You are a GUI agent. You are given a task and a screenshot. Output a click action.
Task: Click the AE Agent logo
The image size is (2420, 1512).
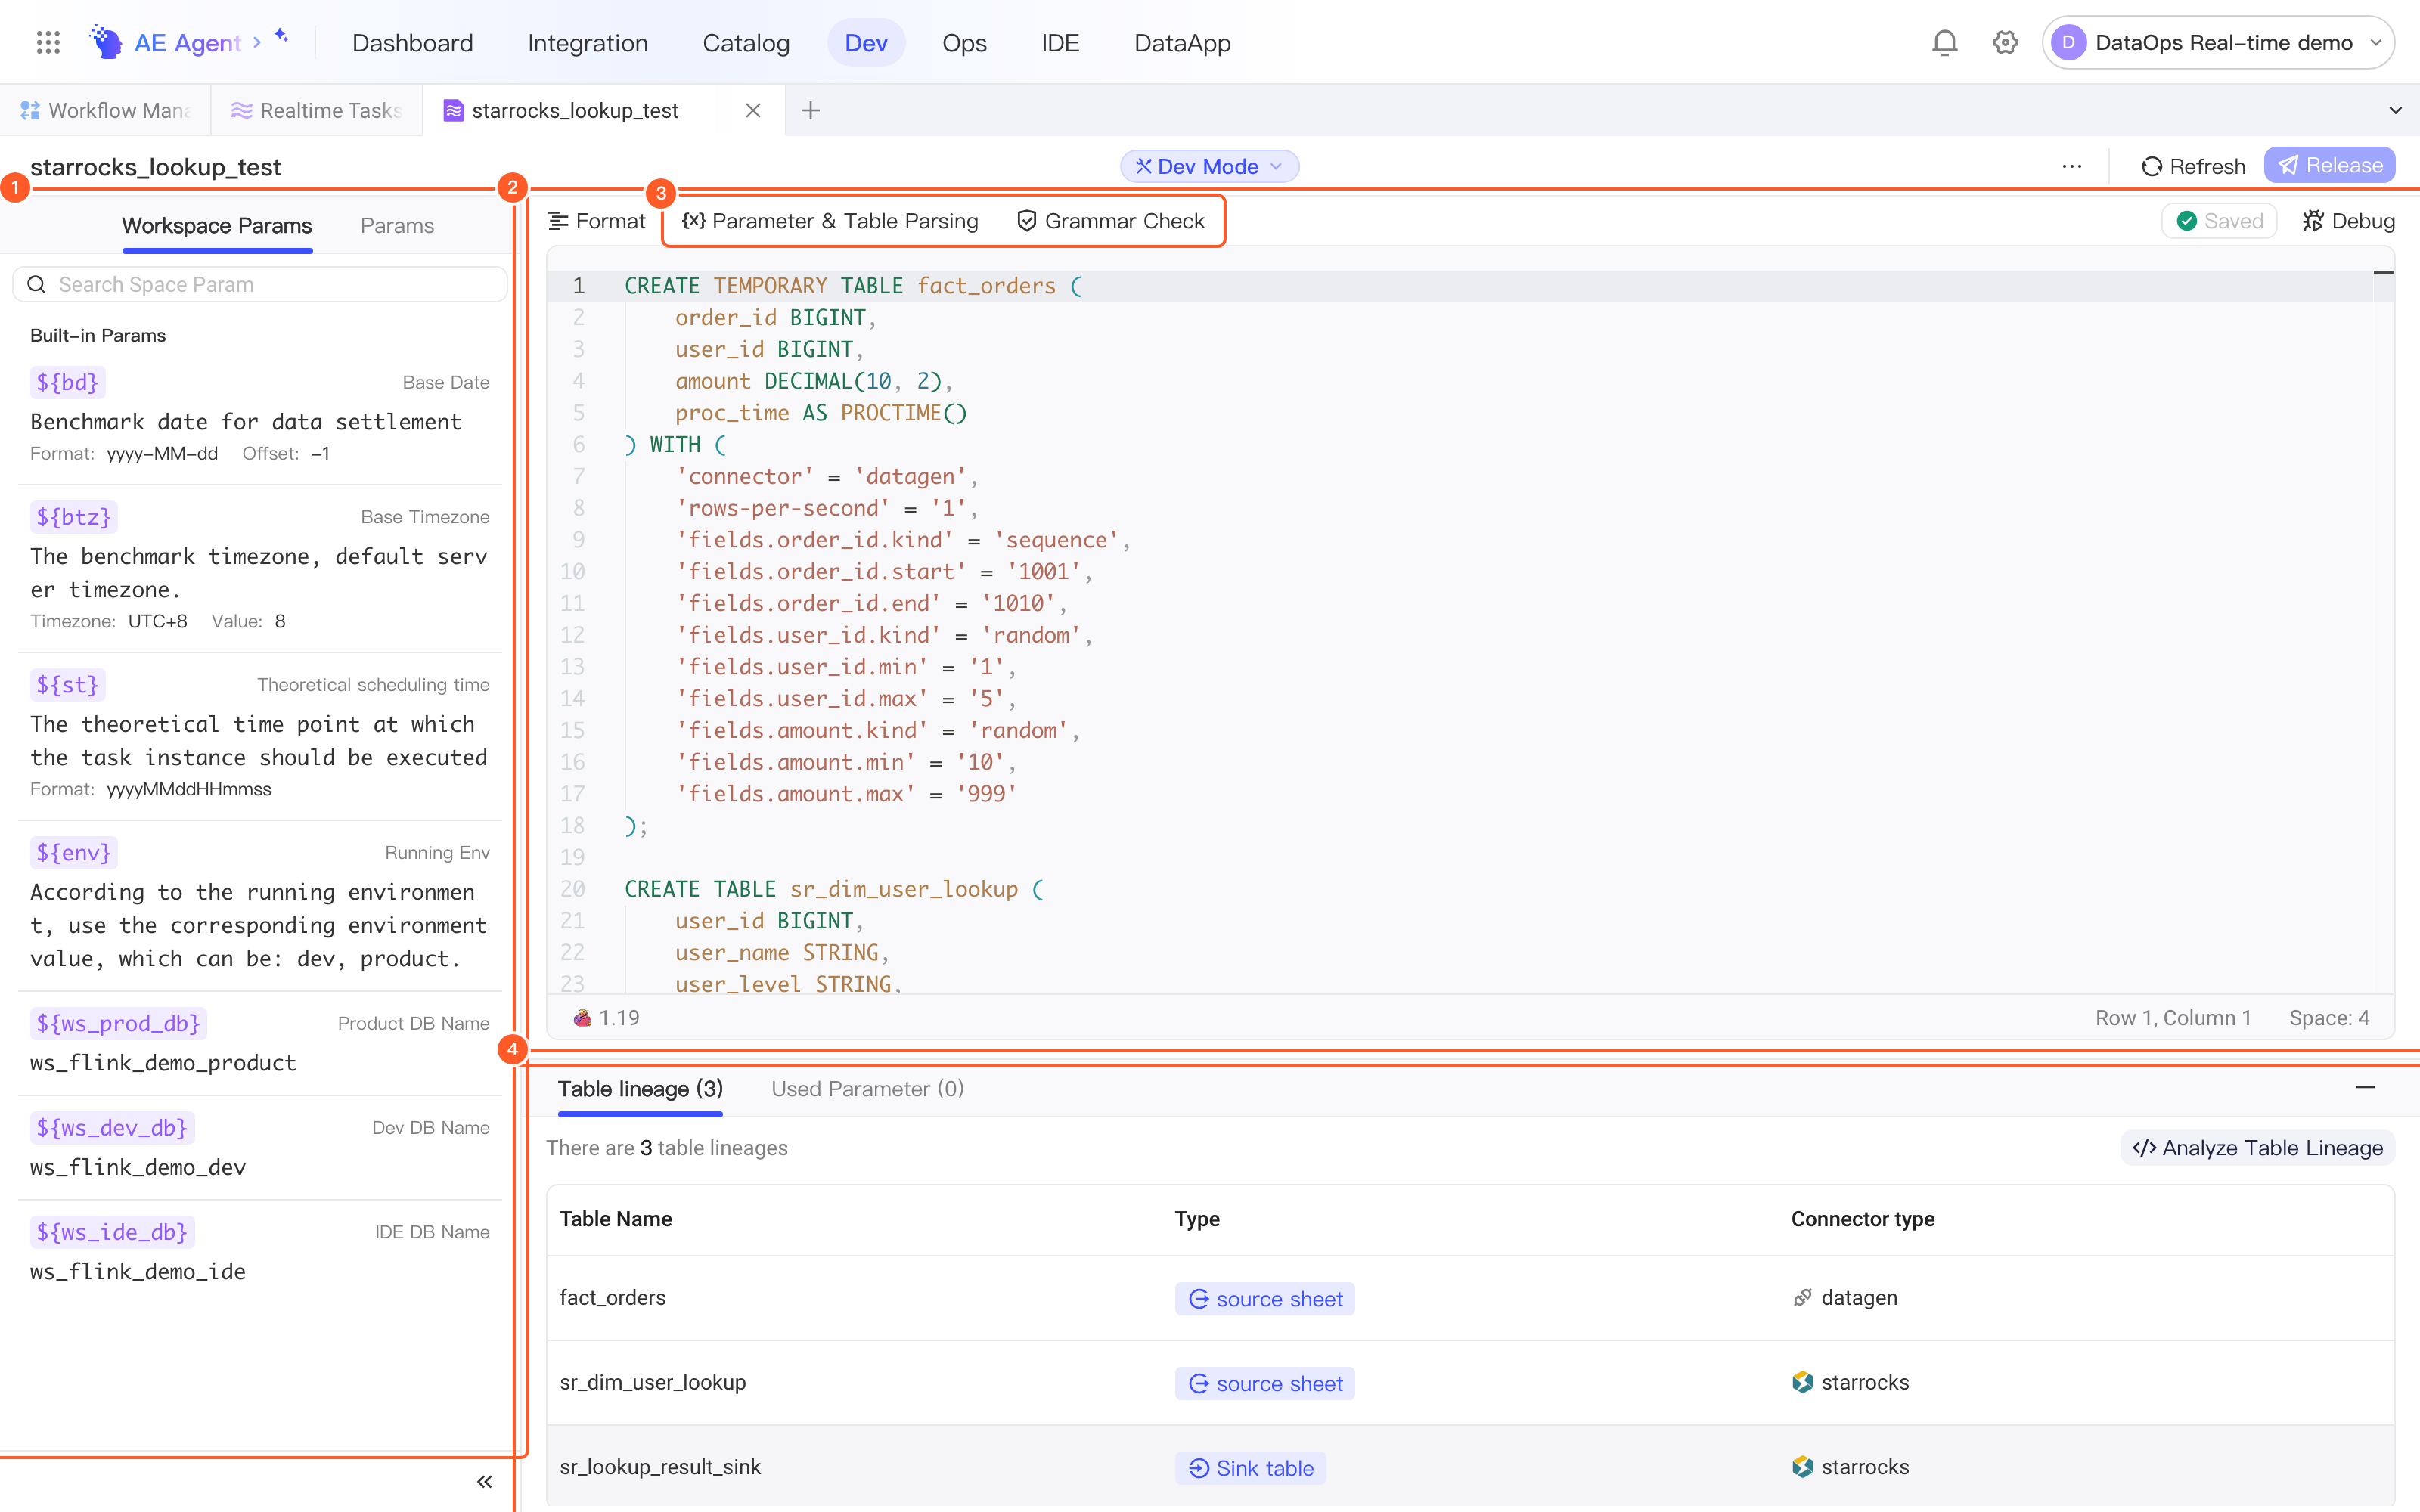tap(106, 42)
